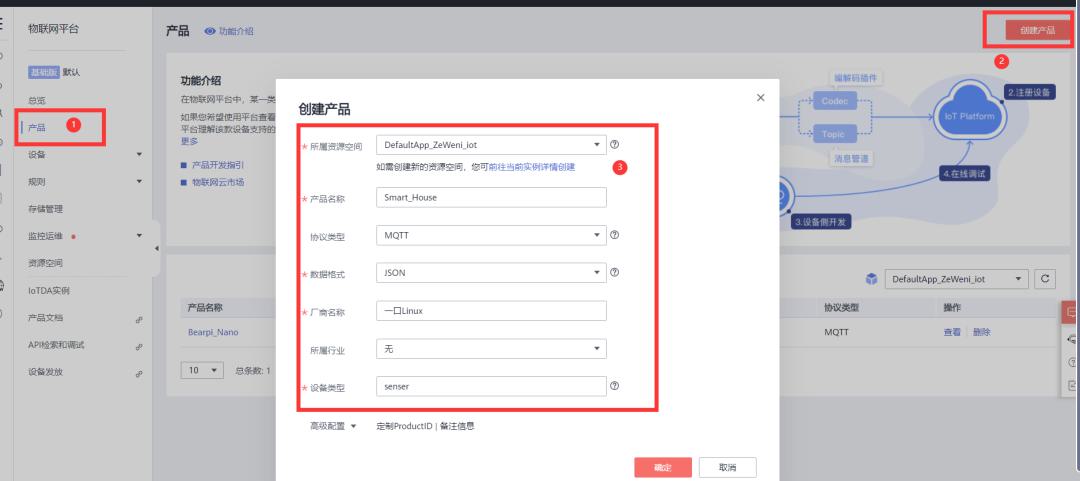The height and width of the screenshot is (481, 1080).
Task: Open the 物联网云市场 link
Action: 218,183
